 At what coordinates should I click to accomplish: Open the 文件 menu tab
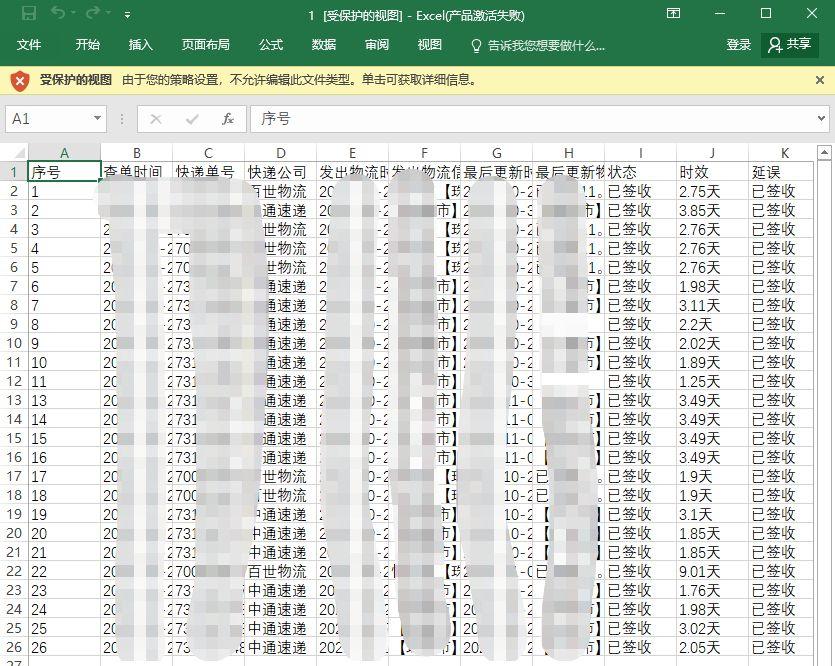(29, 45)
